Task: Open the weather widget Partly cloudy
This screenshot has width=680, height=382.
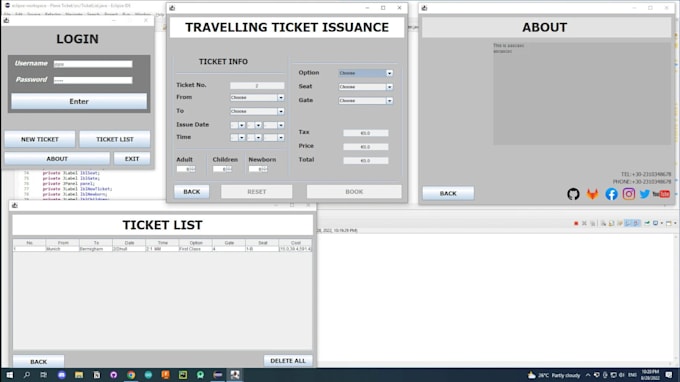Action: pyautogui.click(x=554, y=375)
